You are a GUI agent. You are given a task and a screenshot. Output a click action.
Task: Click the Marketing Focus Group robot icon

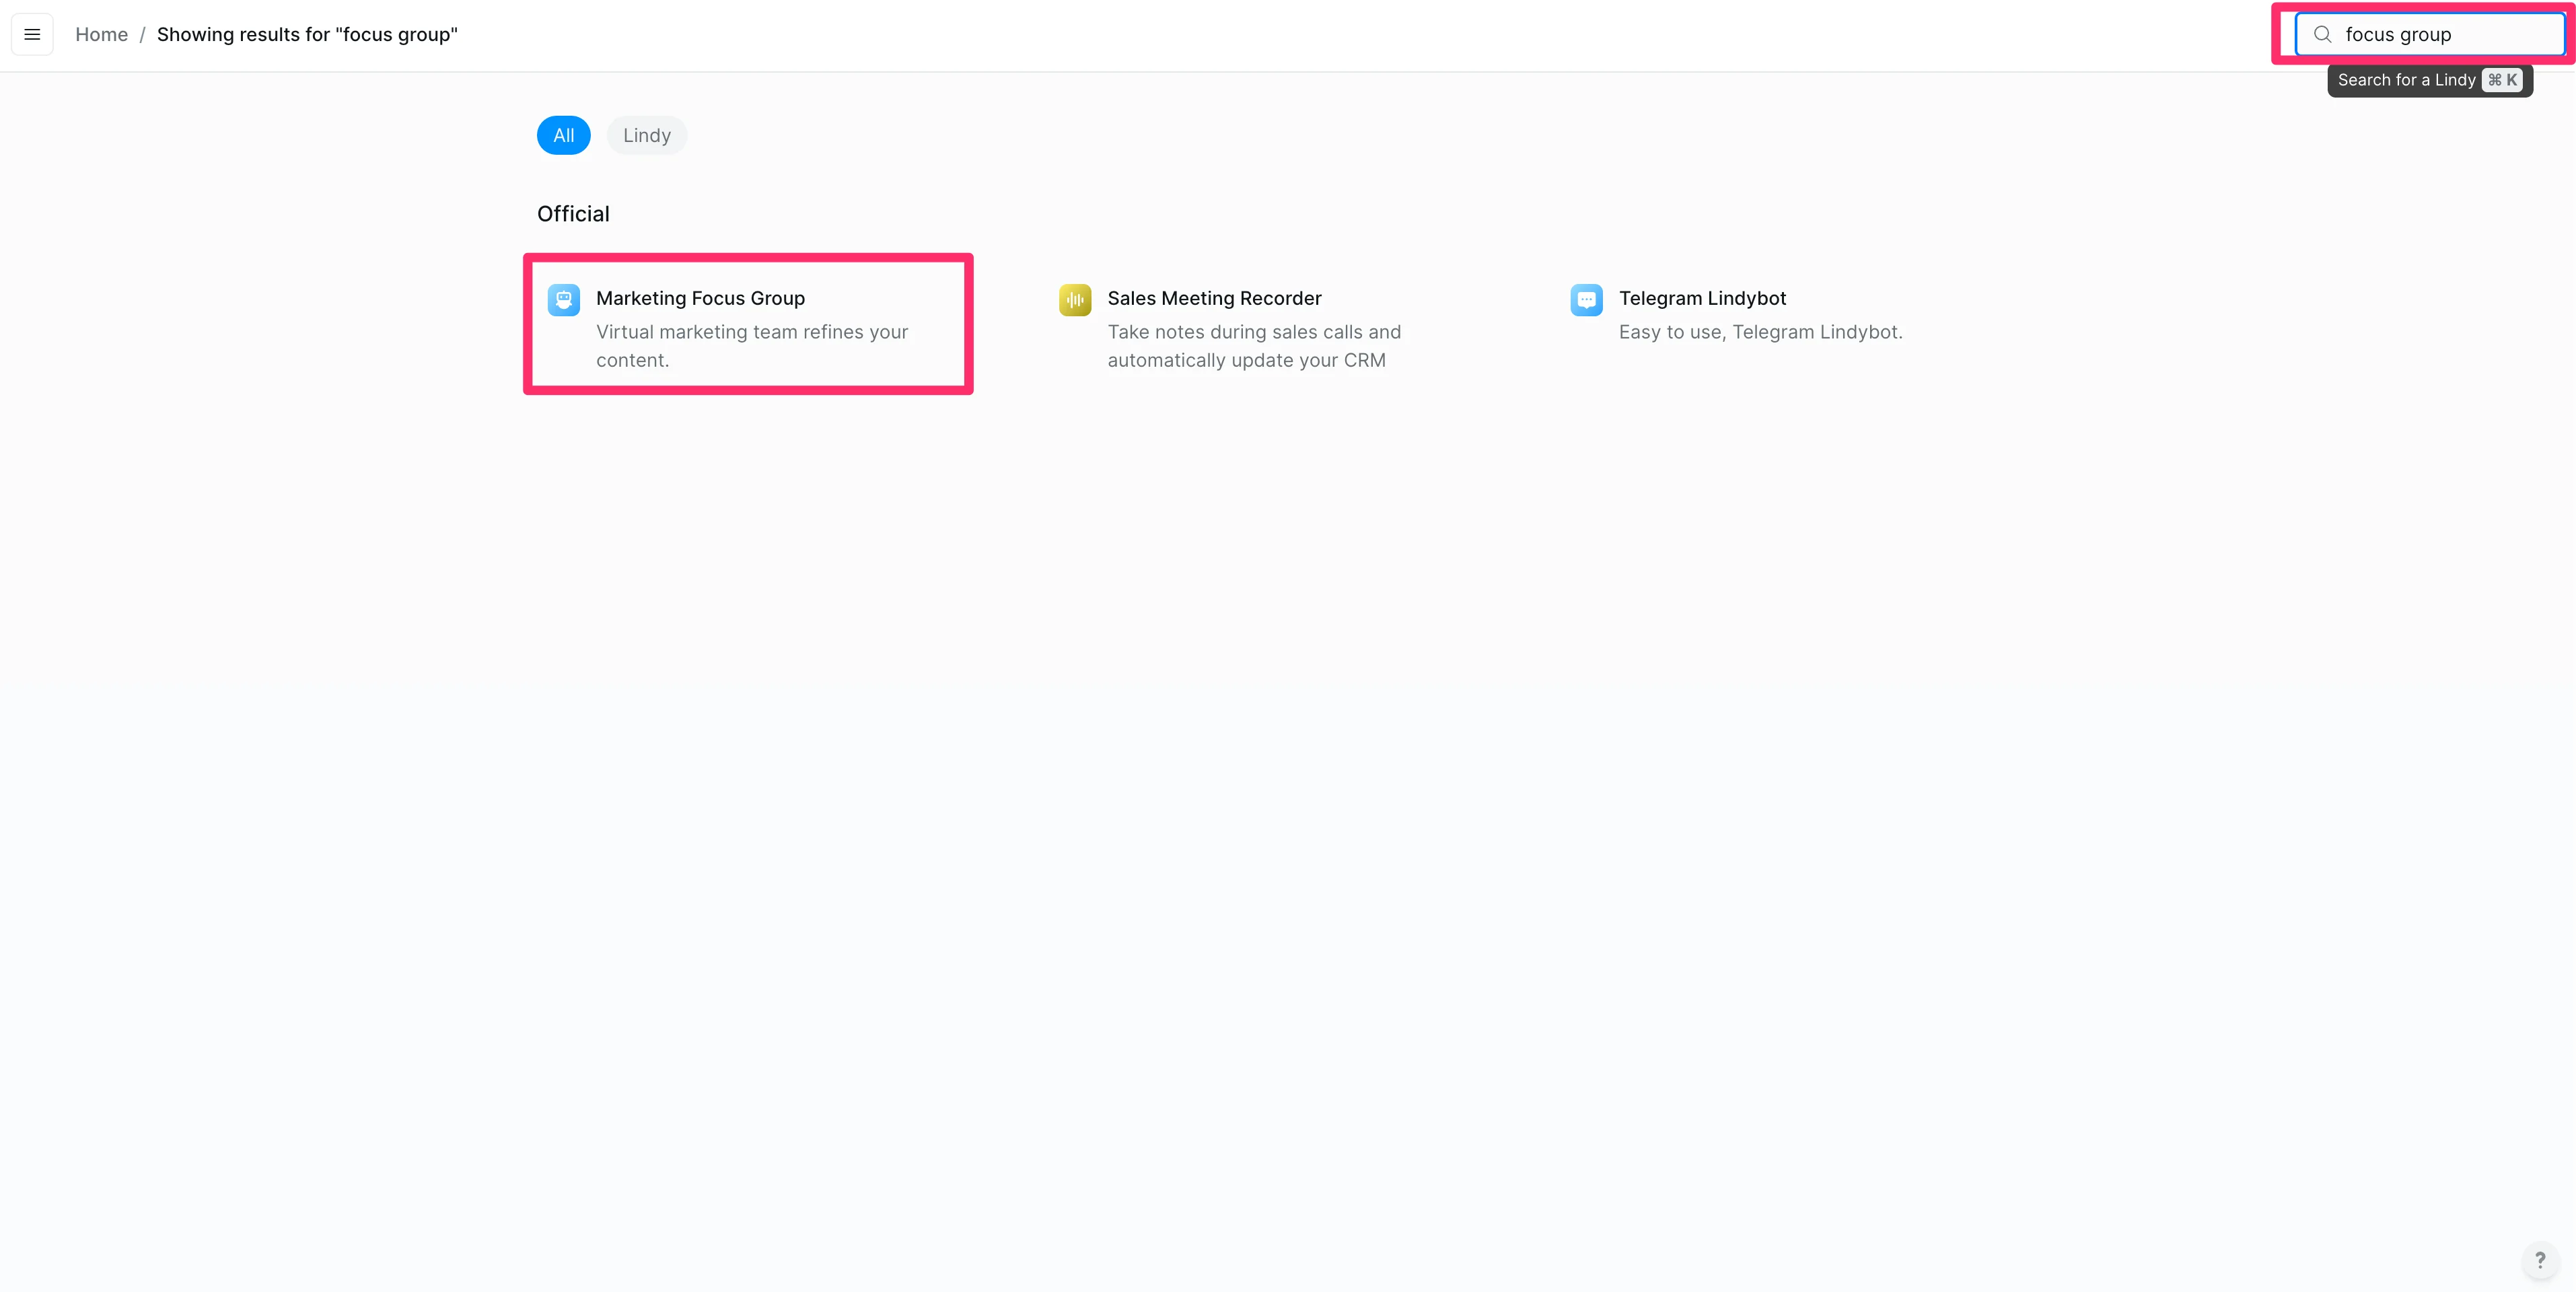click(563, 299)
